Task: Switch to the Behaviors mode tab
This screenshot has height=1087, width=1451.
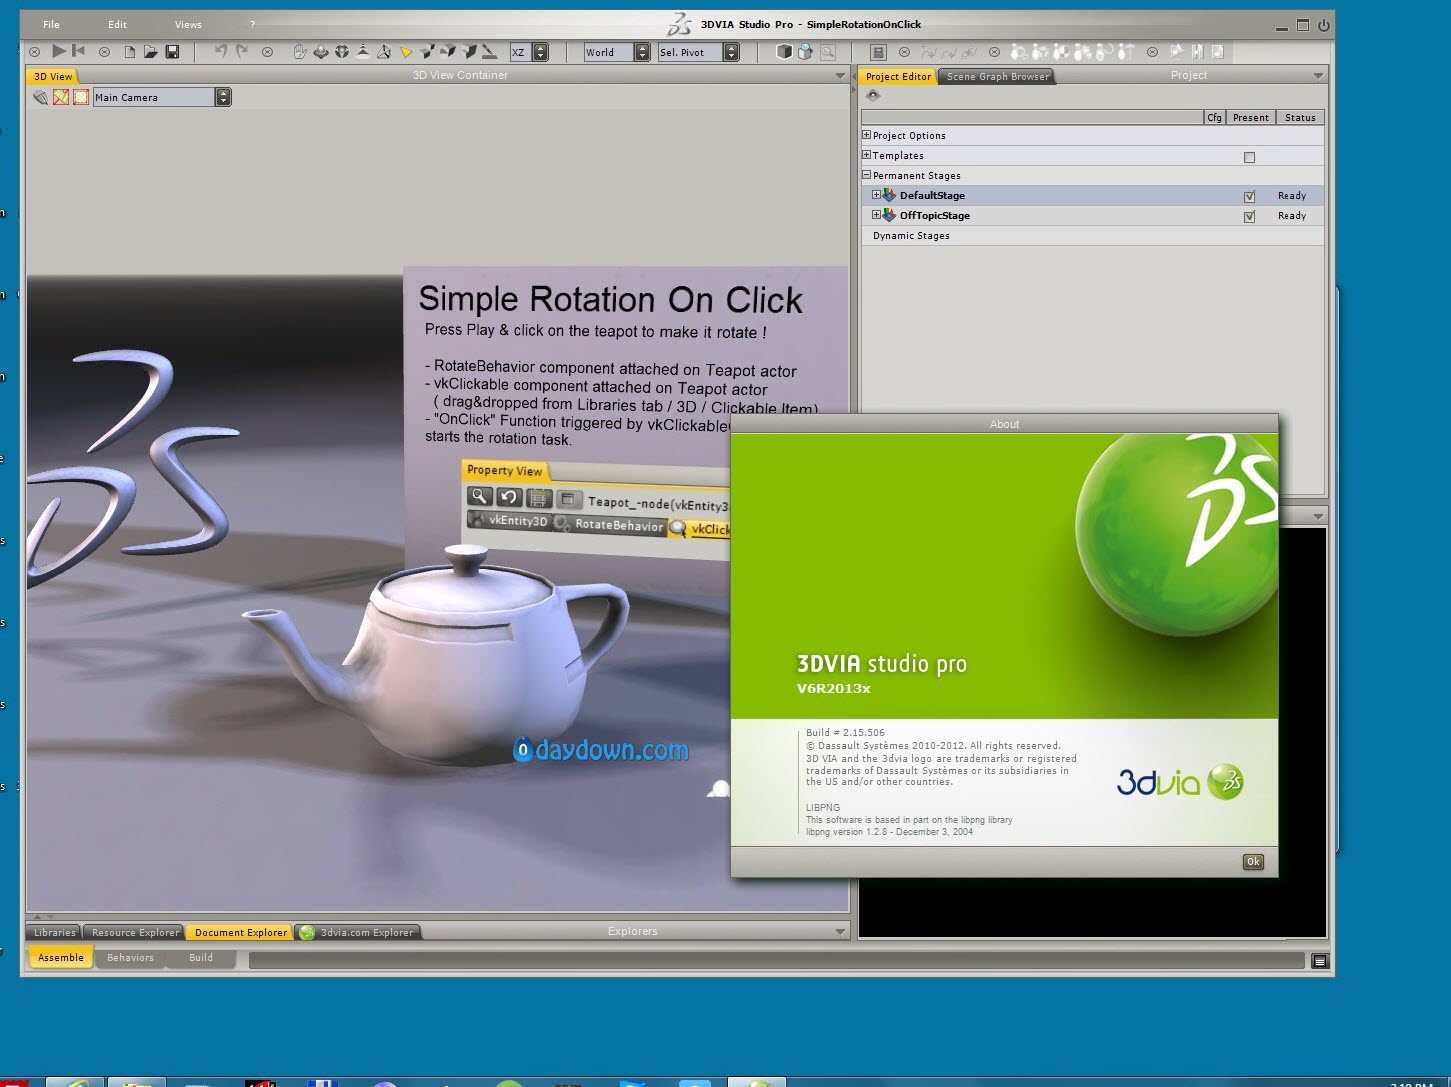Action: (x=130, y=957)
